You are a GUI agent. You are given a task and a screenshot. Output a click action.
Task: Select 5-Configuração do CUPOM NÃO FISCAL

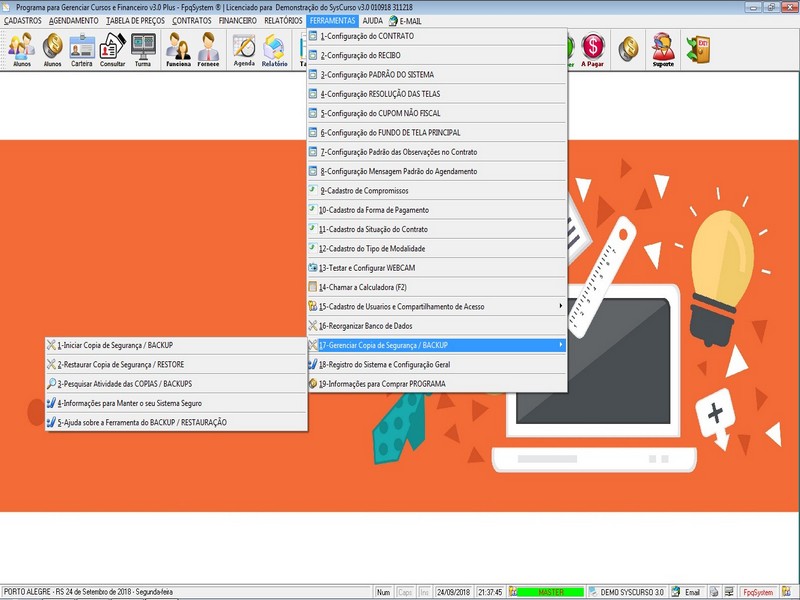click(x=437, y=113)
